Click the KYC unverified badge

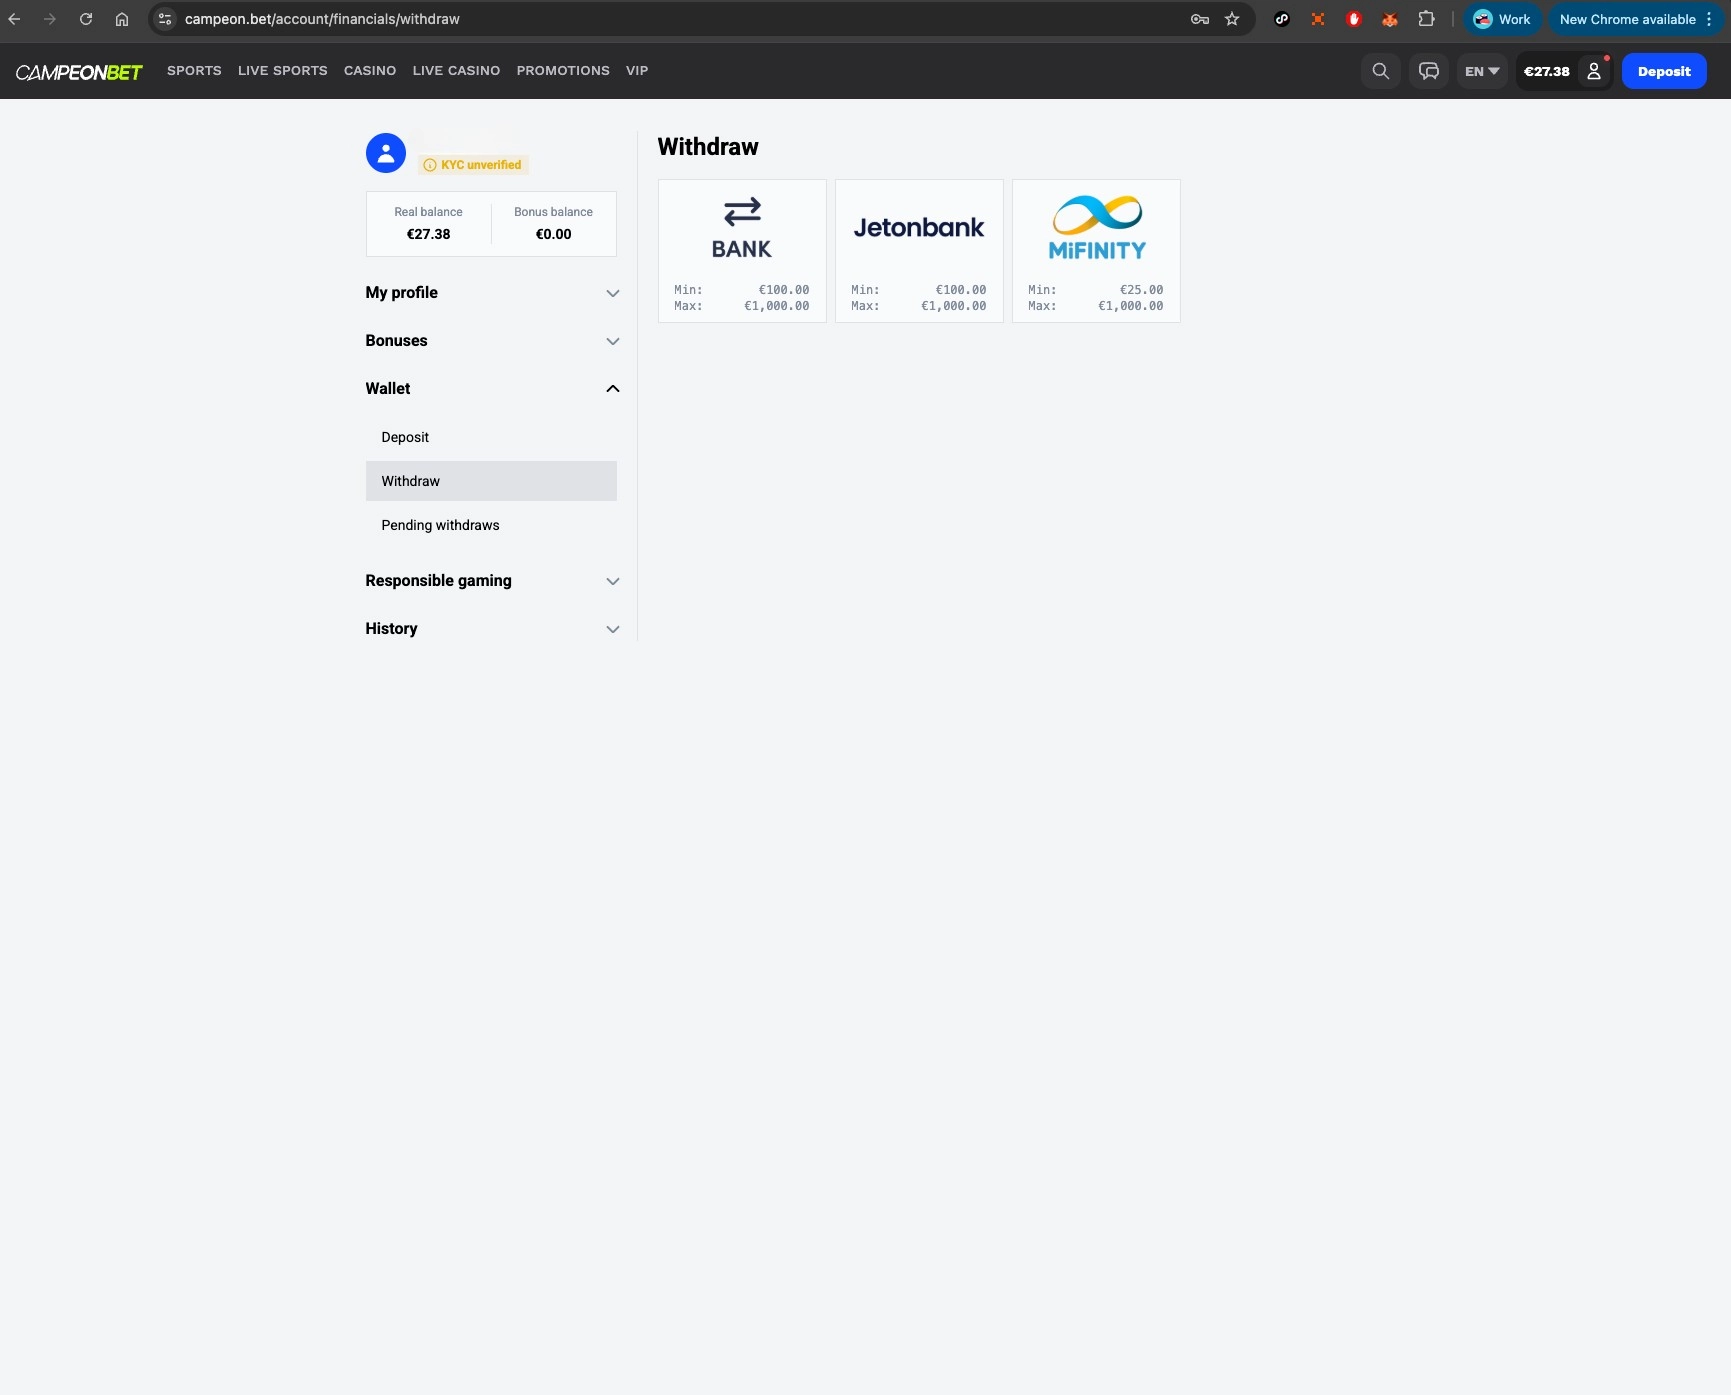pos(473,165)
